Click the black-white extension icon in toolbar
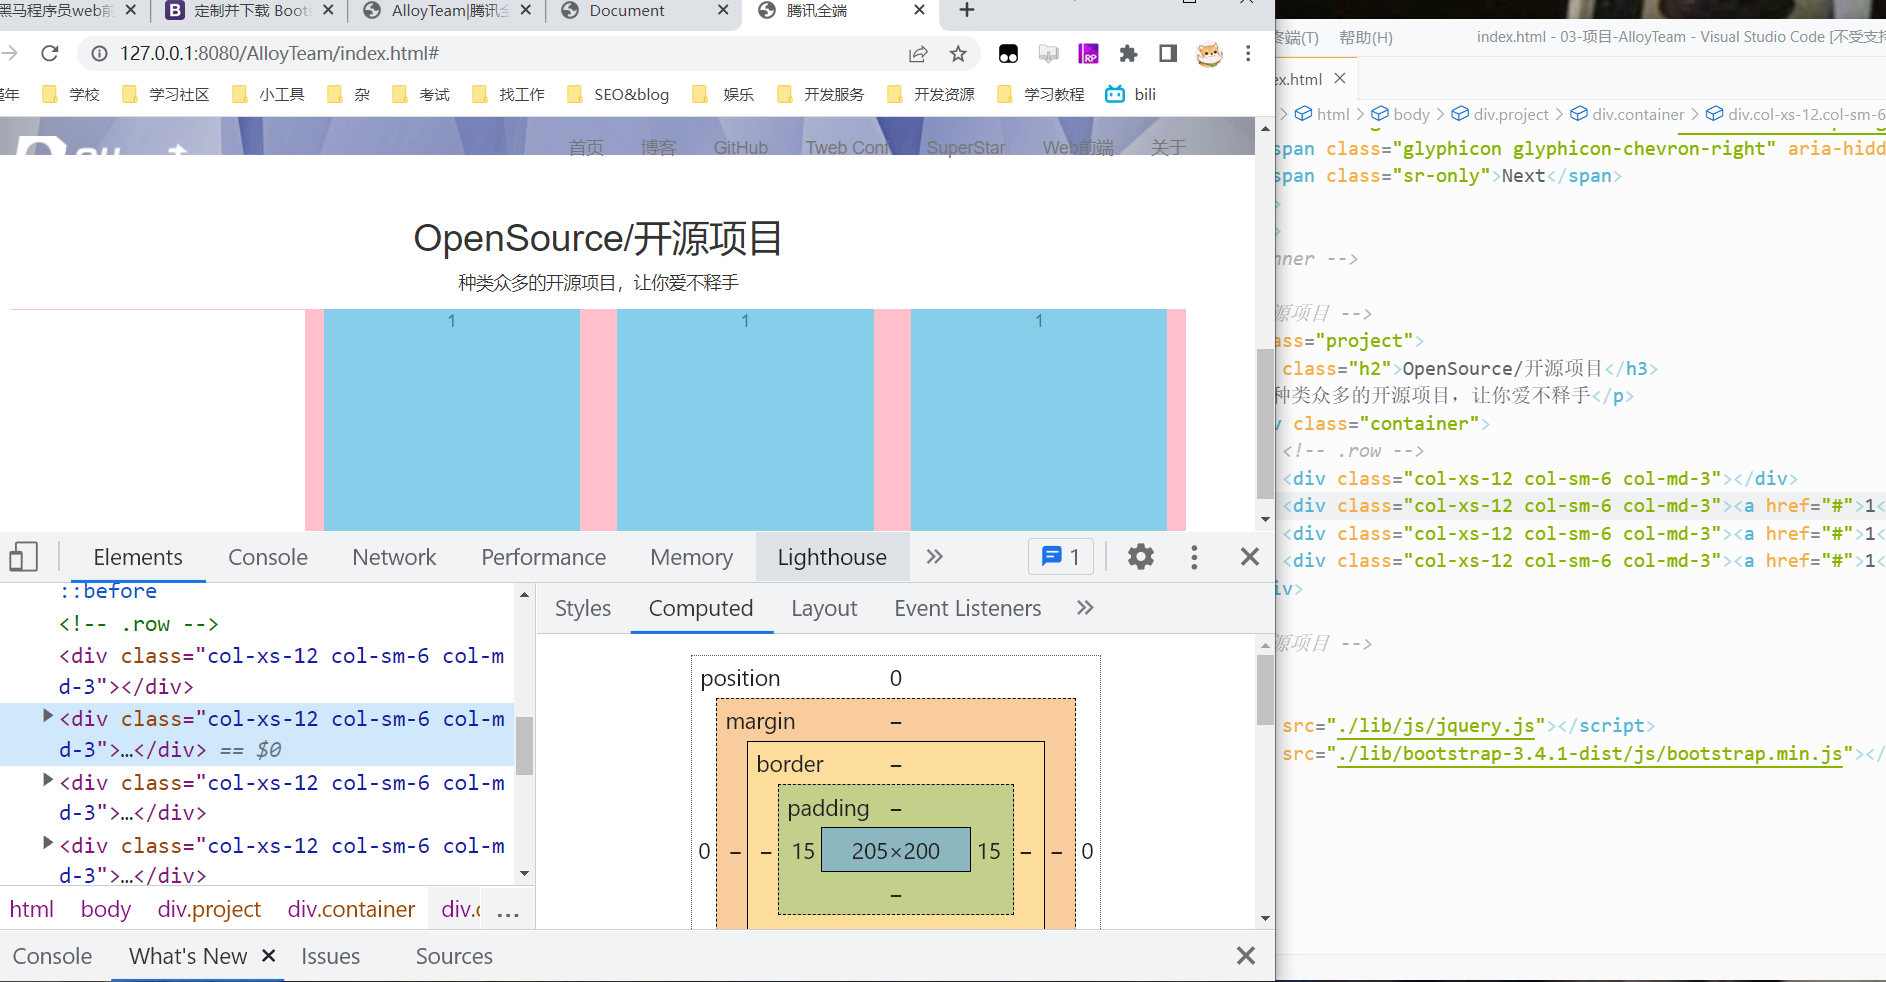Viewport: 1886px width, 982px height. 1008,54
